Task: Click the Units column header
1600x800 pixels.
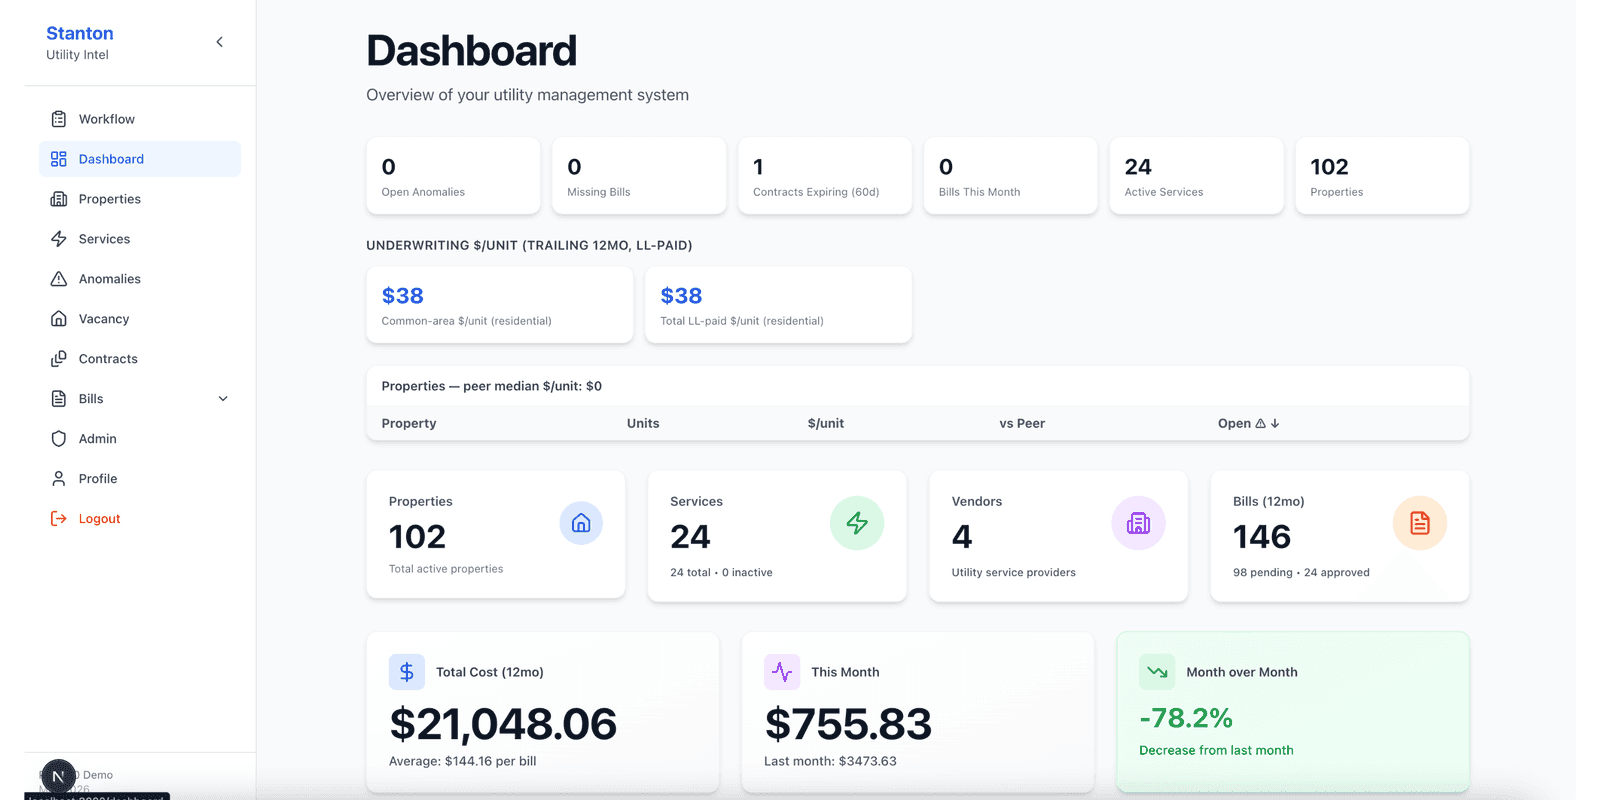Action: (643, 423)
